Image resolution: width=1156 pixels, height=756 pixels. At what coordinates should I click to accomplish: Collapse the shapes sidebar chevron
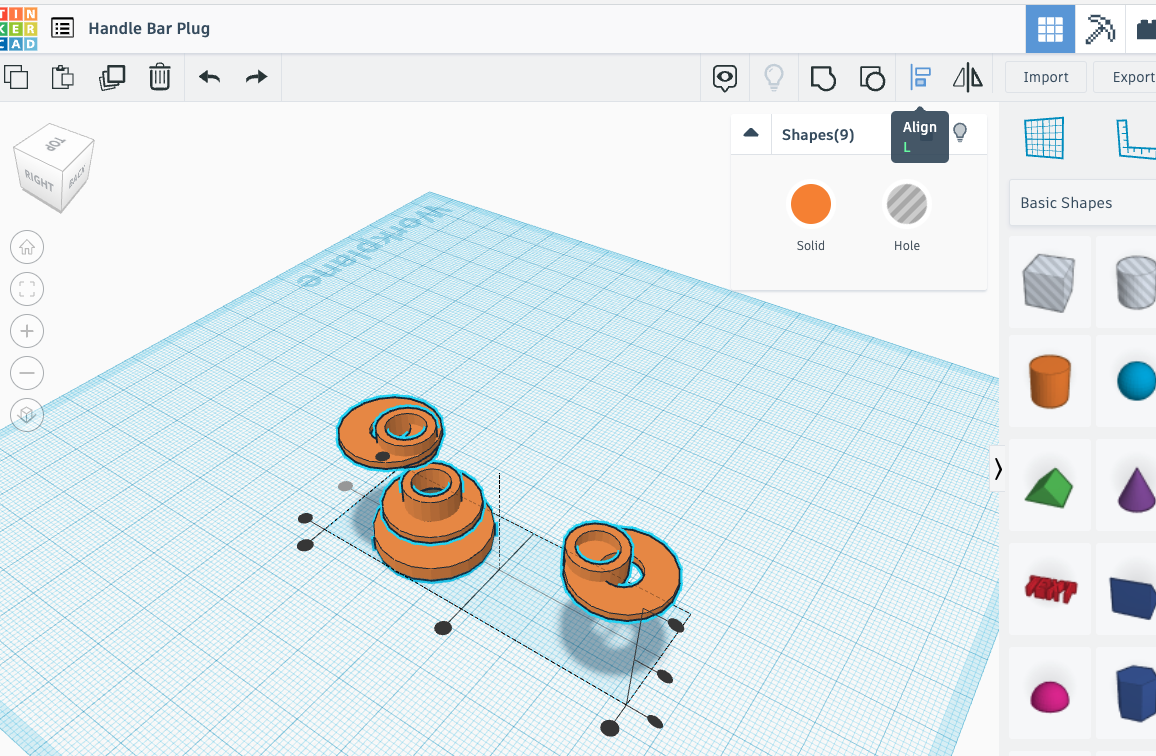coord(997,469)
